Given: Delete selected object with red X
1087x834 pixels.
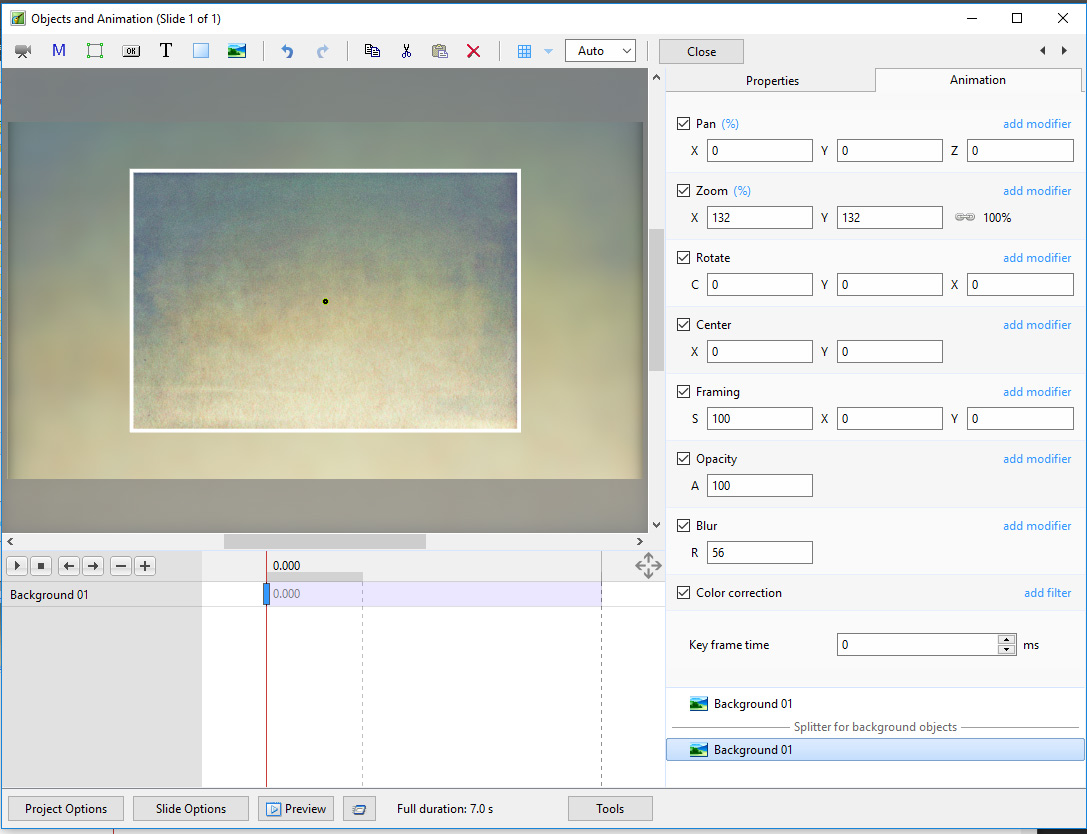Looking at the screenshot, I should (x=474, y=51).
